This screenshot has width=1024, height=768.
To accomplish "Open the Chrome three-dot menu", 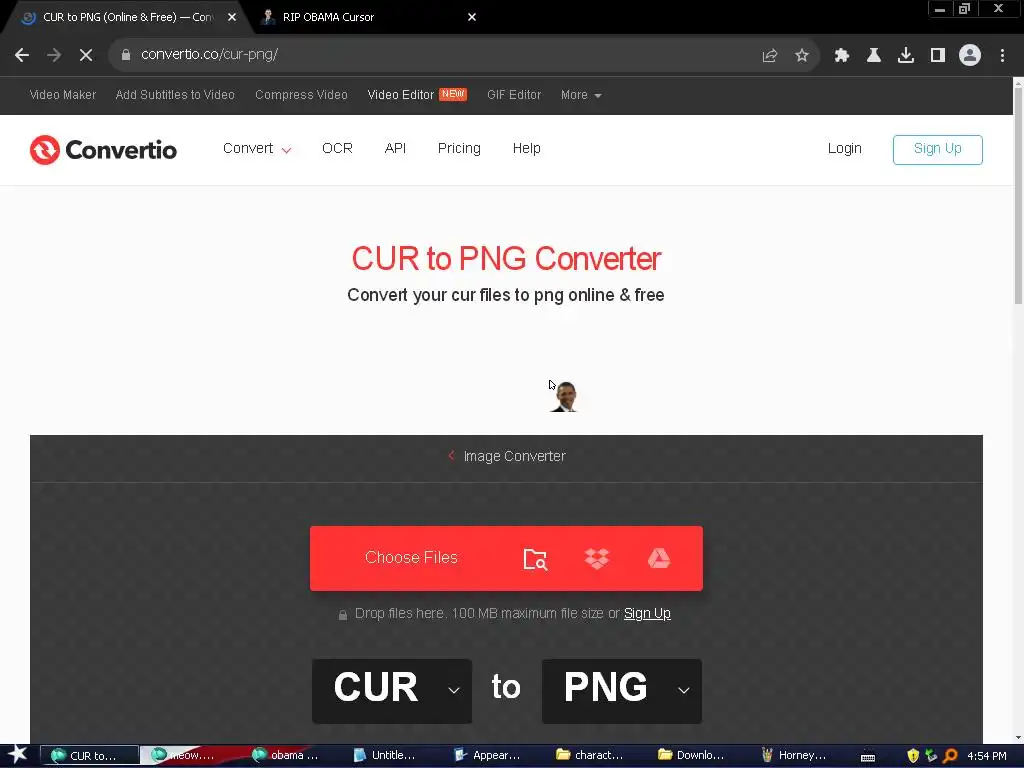I will pos(1002,56).
